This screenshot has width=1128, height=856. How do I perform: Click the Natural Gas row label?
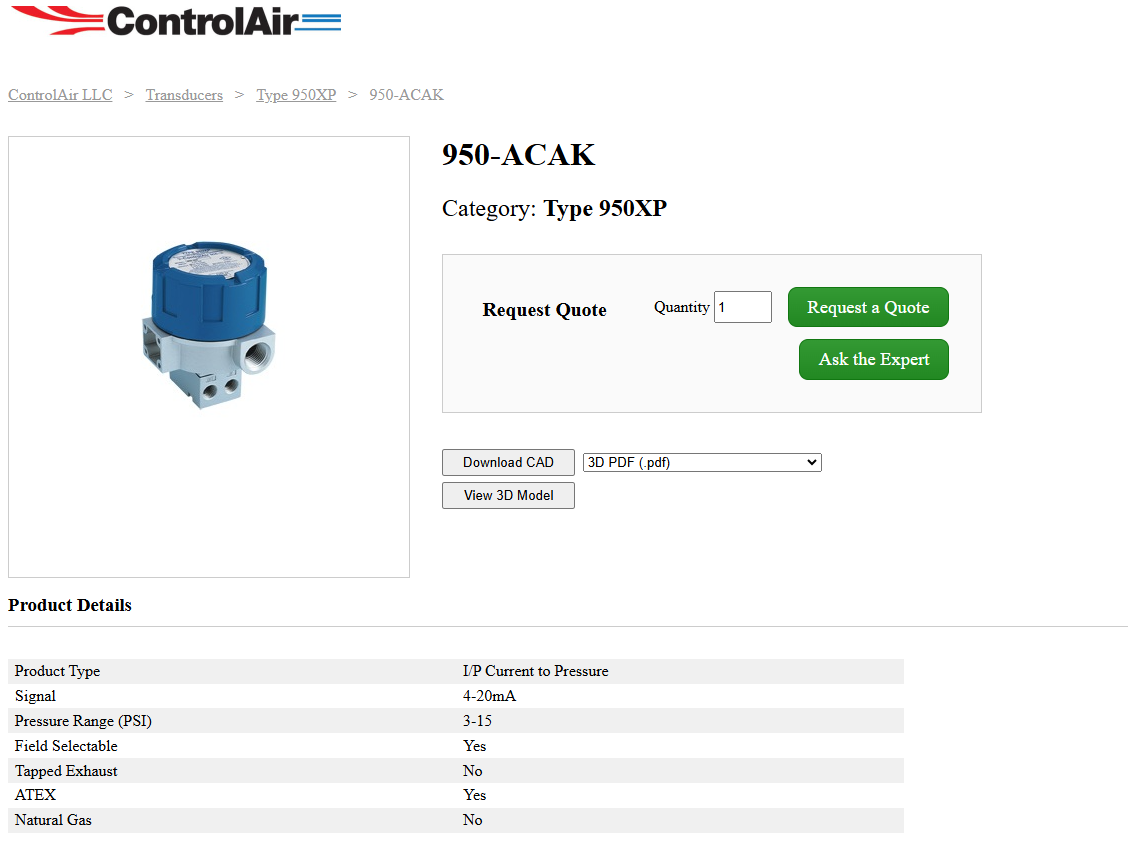tap(53, 820)
